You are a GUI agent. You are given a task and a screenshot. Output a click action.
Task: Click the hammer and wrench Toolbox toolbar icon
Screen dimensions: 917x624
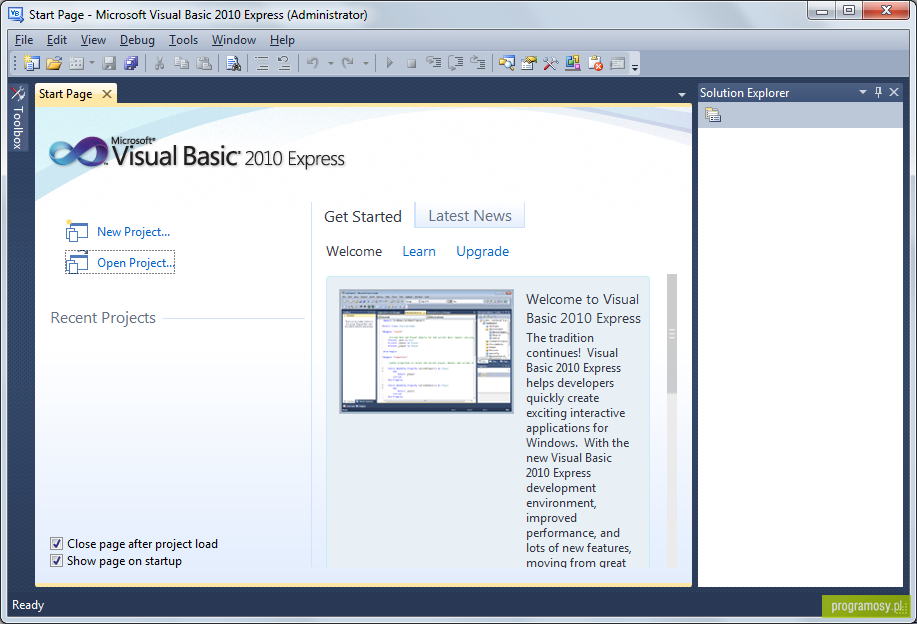click(551, 63)
